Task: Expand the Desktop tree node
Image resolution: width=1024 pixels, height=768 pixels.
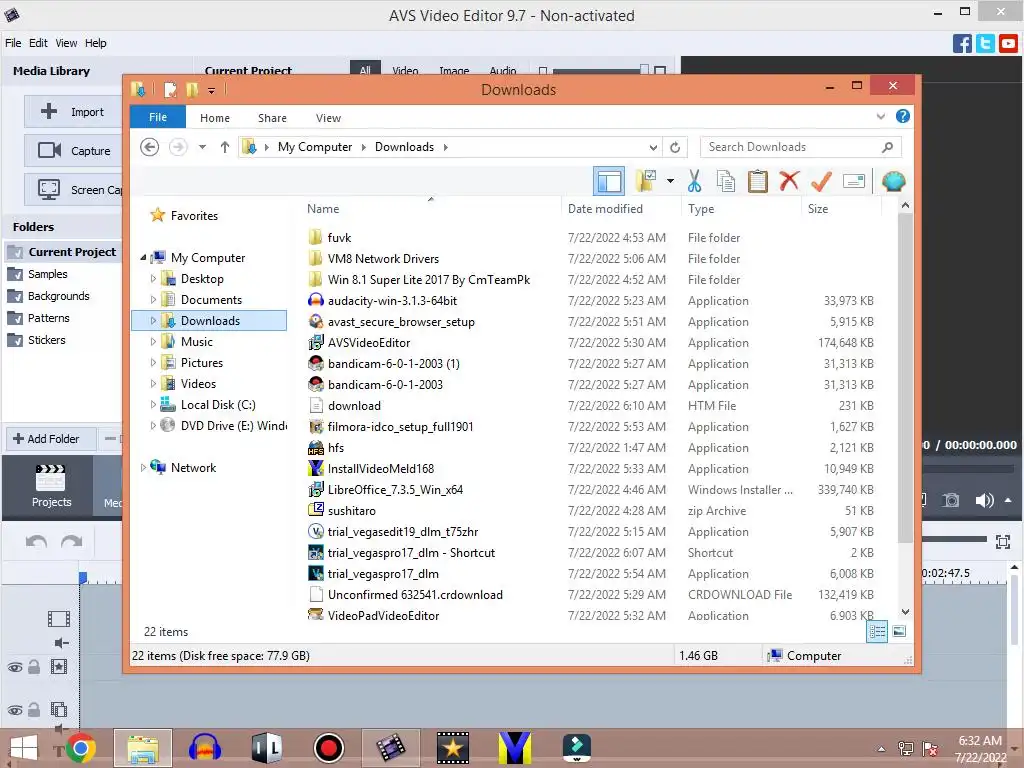Action: (153, 279)
